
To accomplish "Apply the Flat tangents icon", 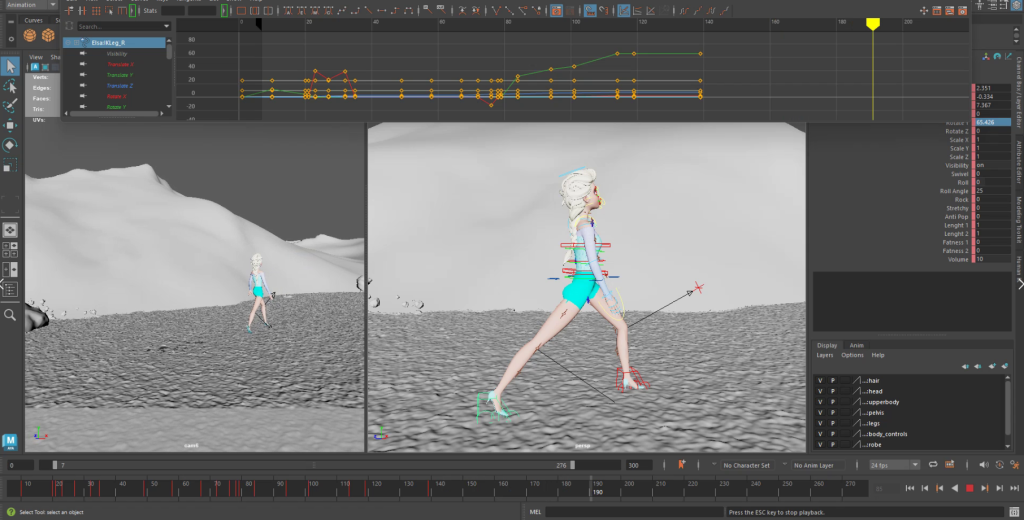I will (381, 11).
